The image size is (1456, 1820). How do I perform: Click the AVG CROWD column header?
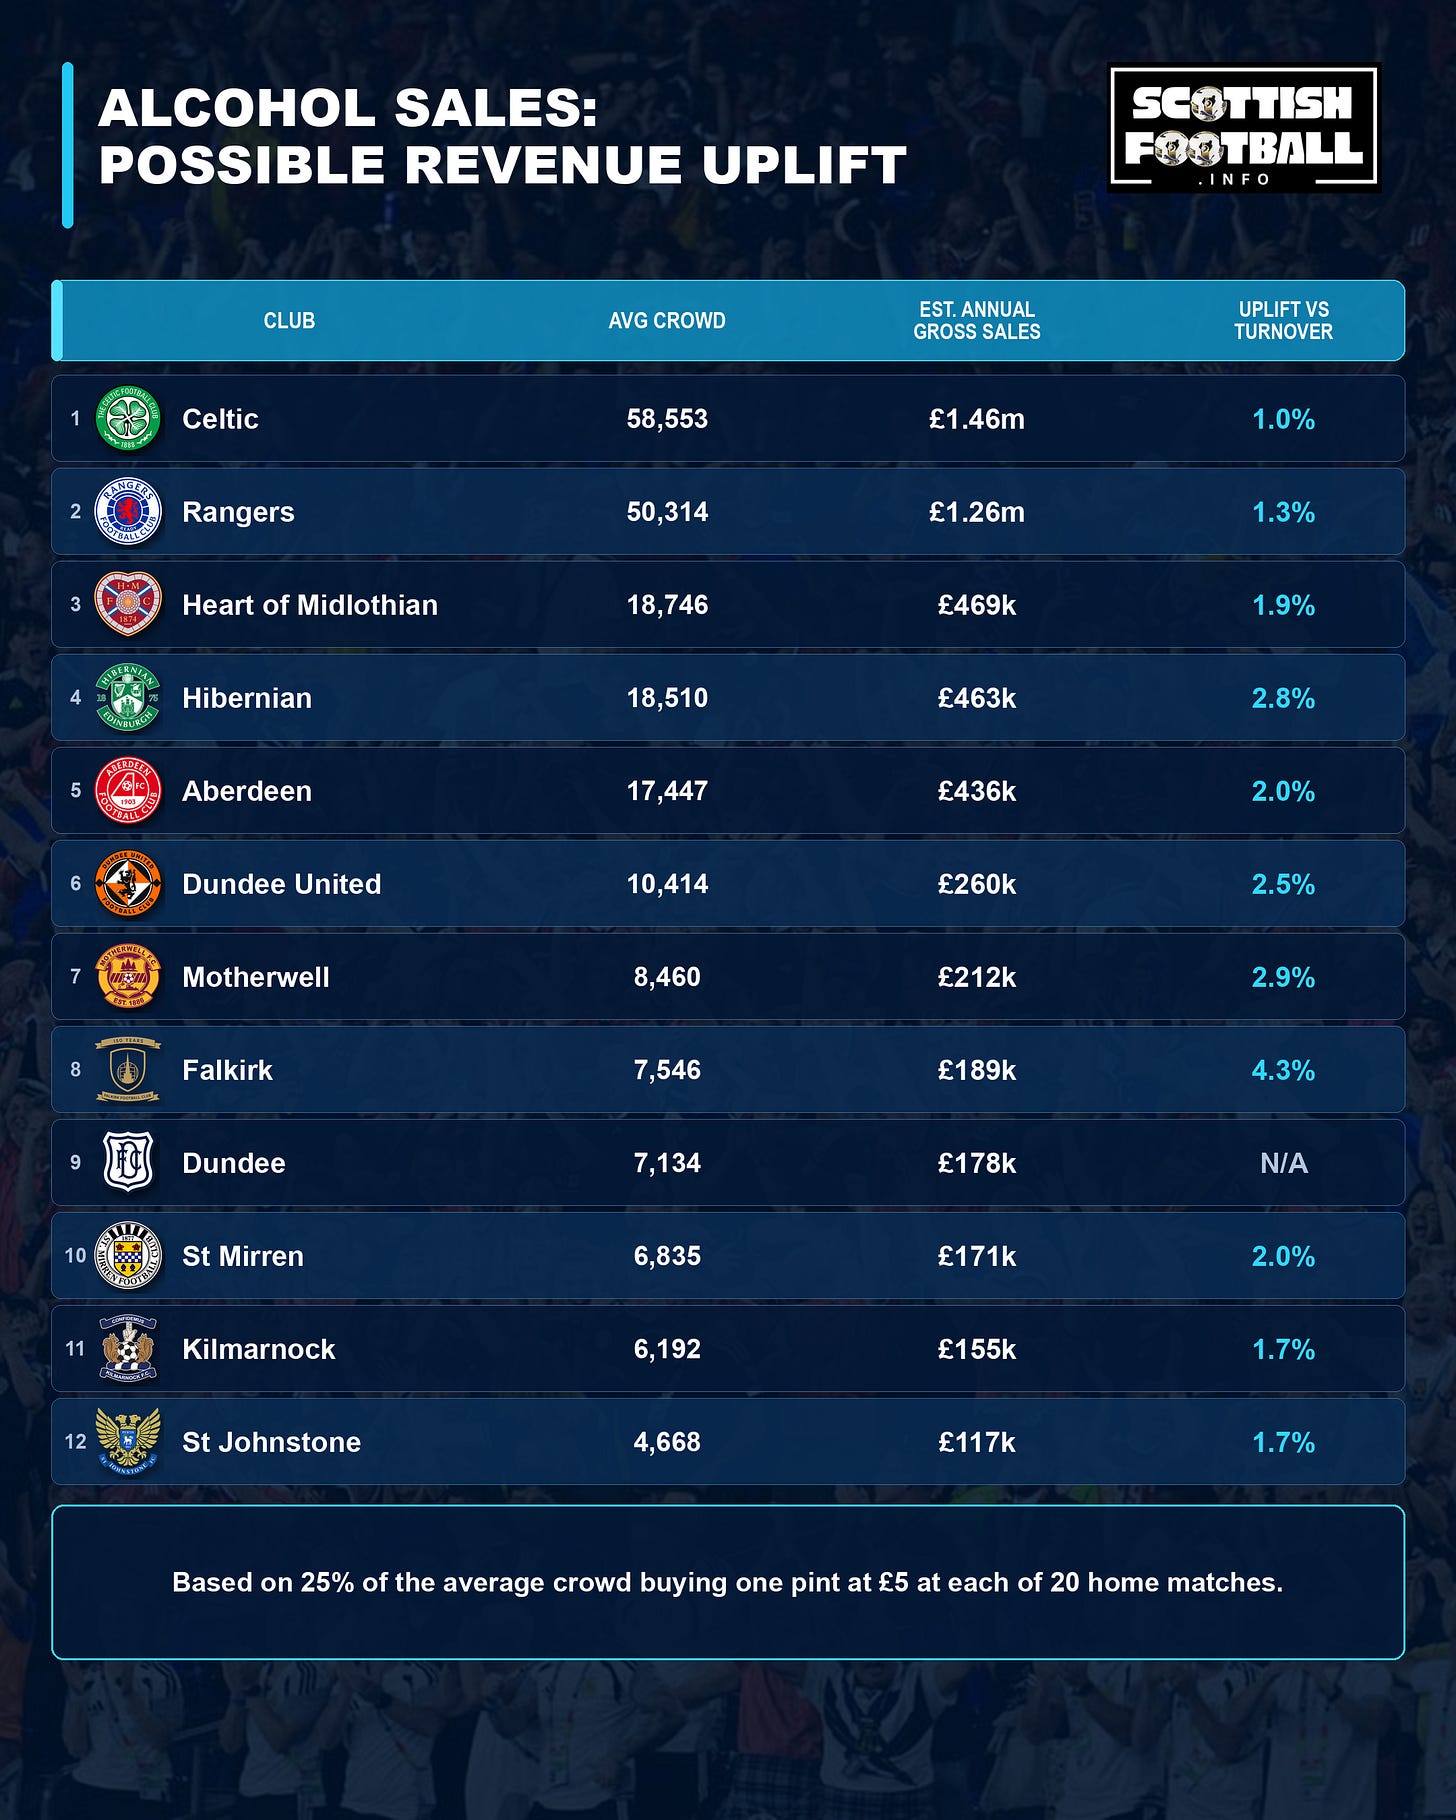667,321
